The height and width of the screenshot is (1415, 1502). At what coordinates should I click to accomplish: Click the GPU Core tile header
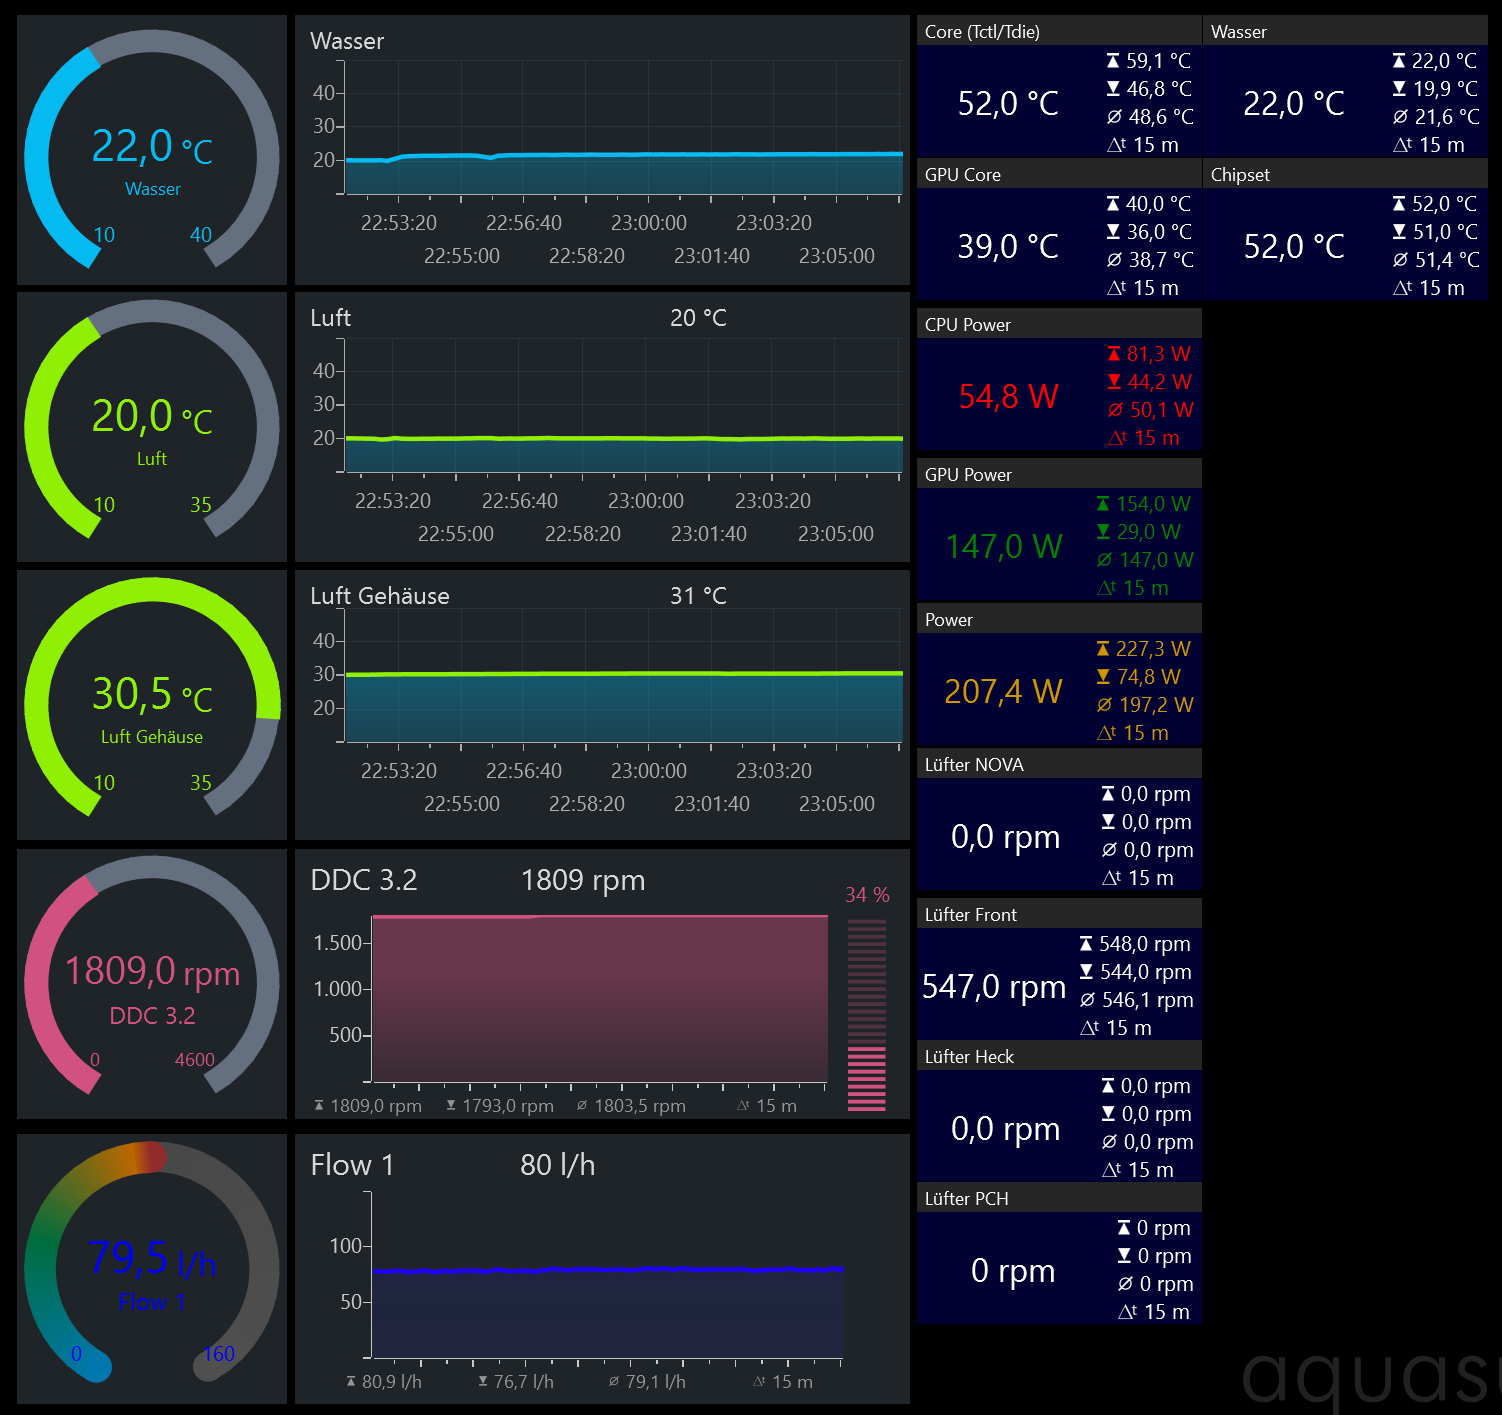1059,174
